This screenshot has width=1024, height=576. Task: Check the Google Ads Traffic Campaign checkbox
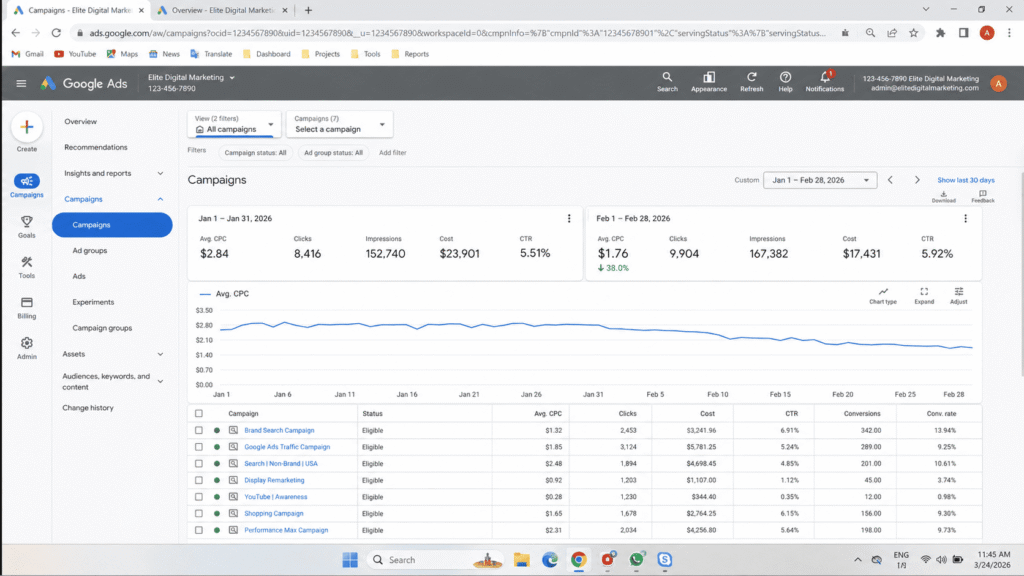pos(199,447)
